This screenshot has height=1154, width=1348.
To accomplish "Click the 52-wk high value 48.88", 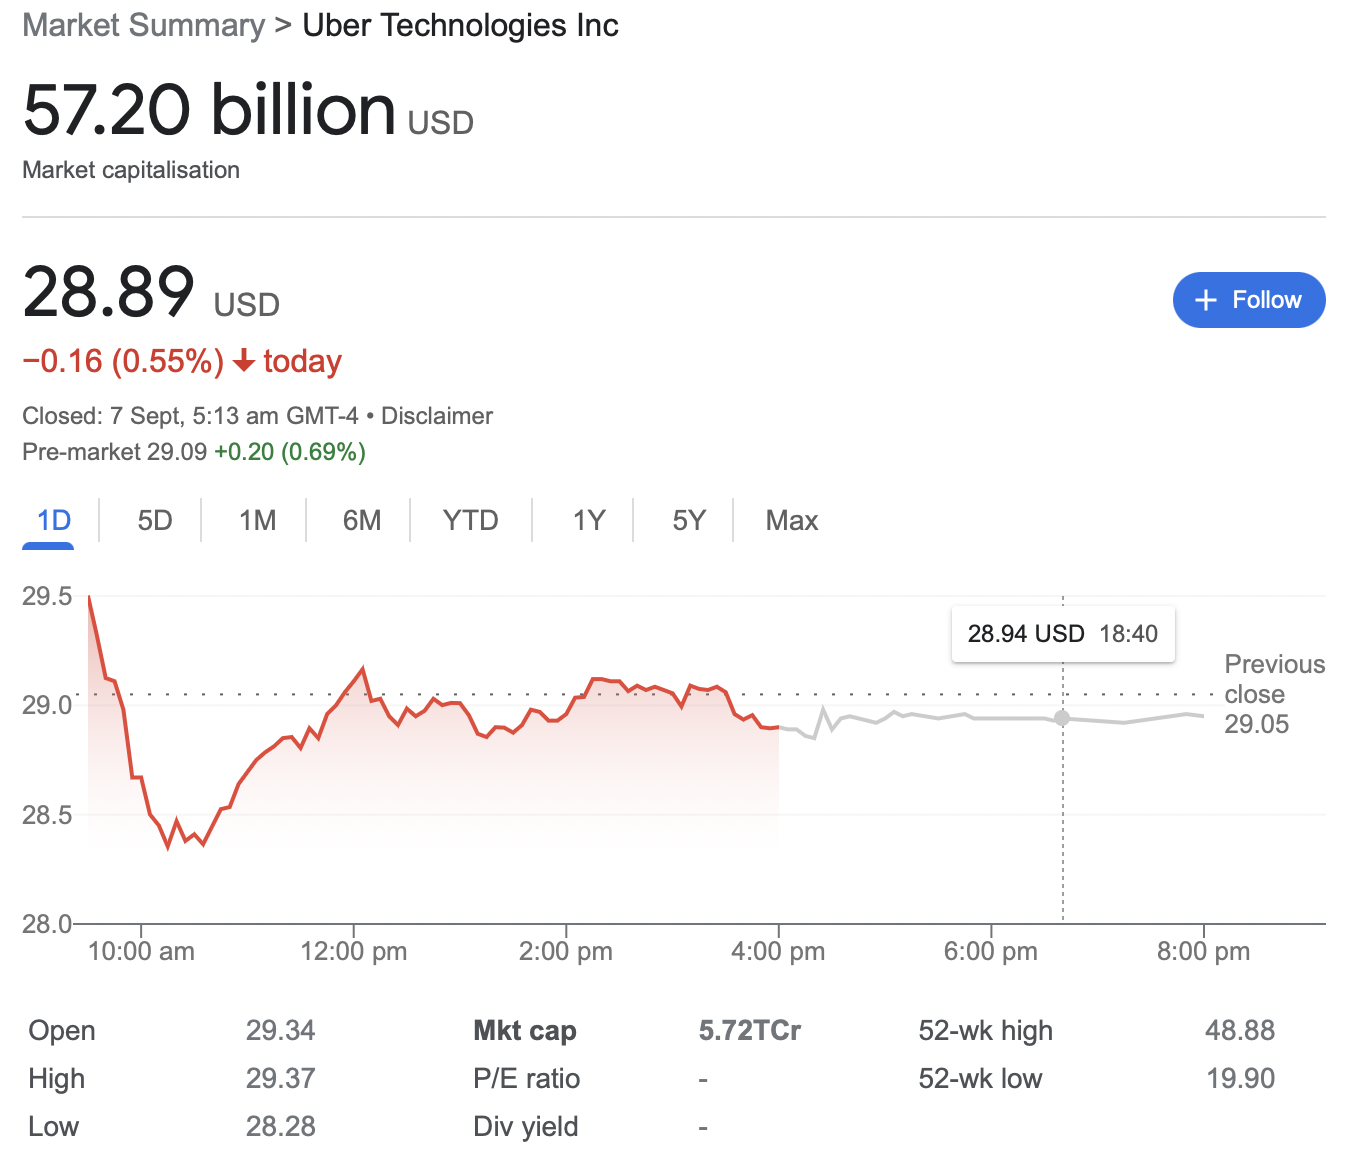I will point(1240,1031).
